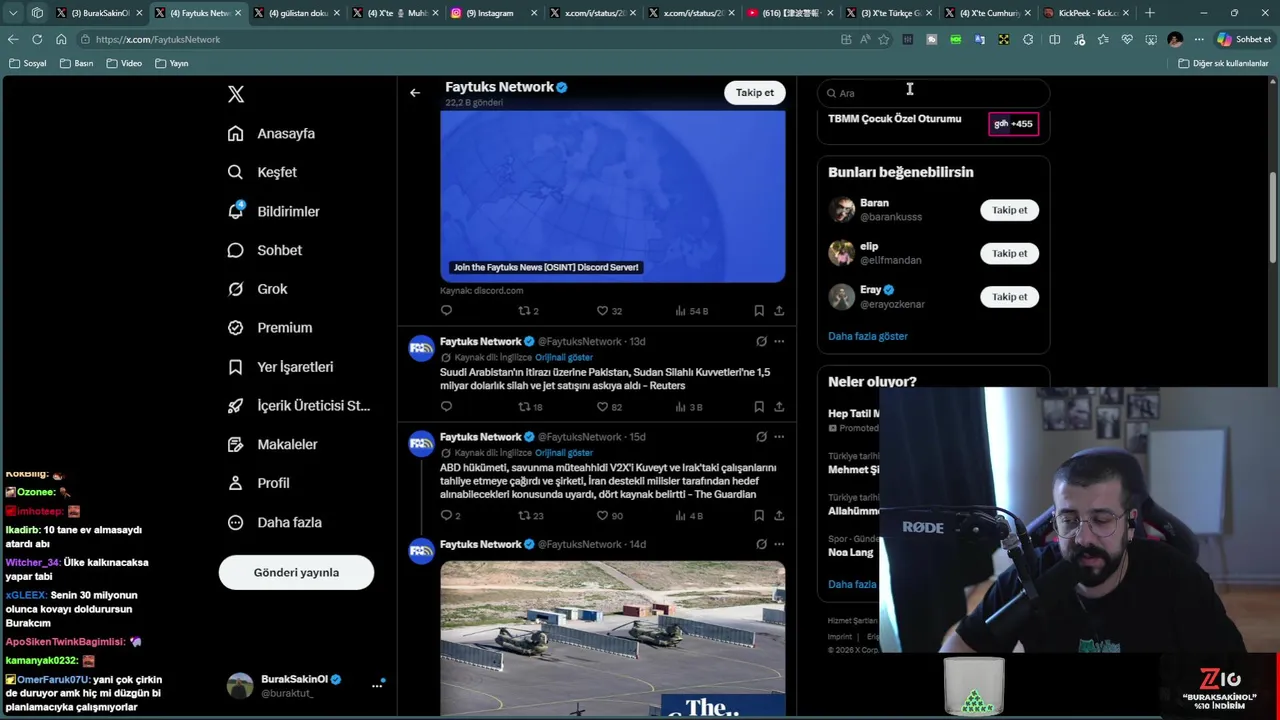Open Bildirimler notifications
The height and width of the screenshot is (720, 1280).
click(273, 211)
